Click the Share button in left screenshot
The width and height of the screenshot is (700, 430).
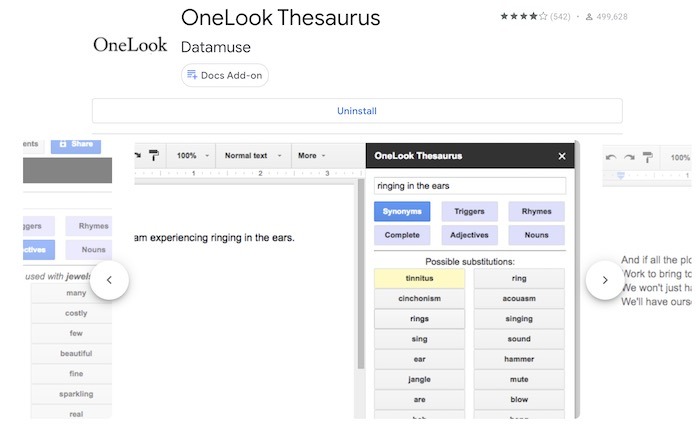pos(76,144)
